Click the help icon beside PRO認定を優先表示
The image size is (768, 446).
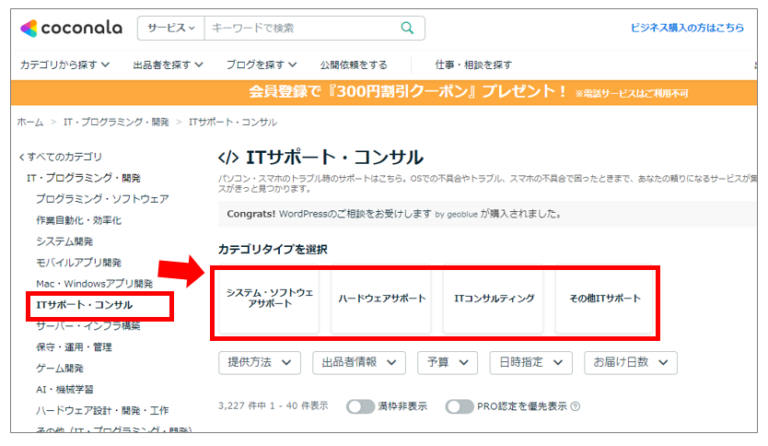[576, 406]
